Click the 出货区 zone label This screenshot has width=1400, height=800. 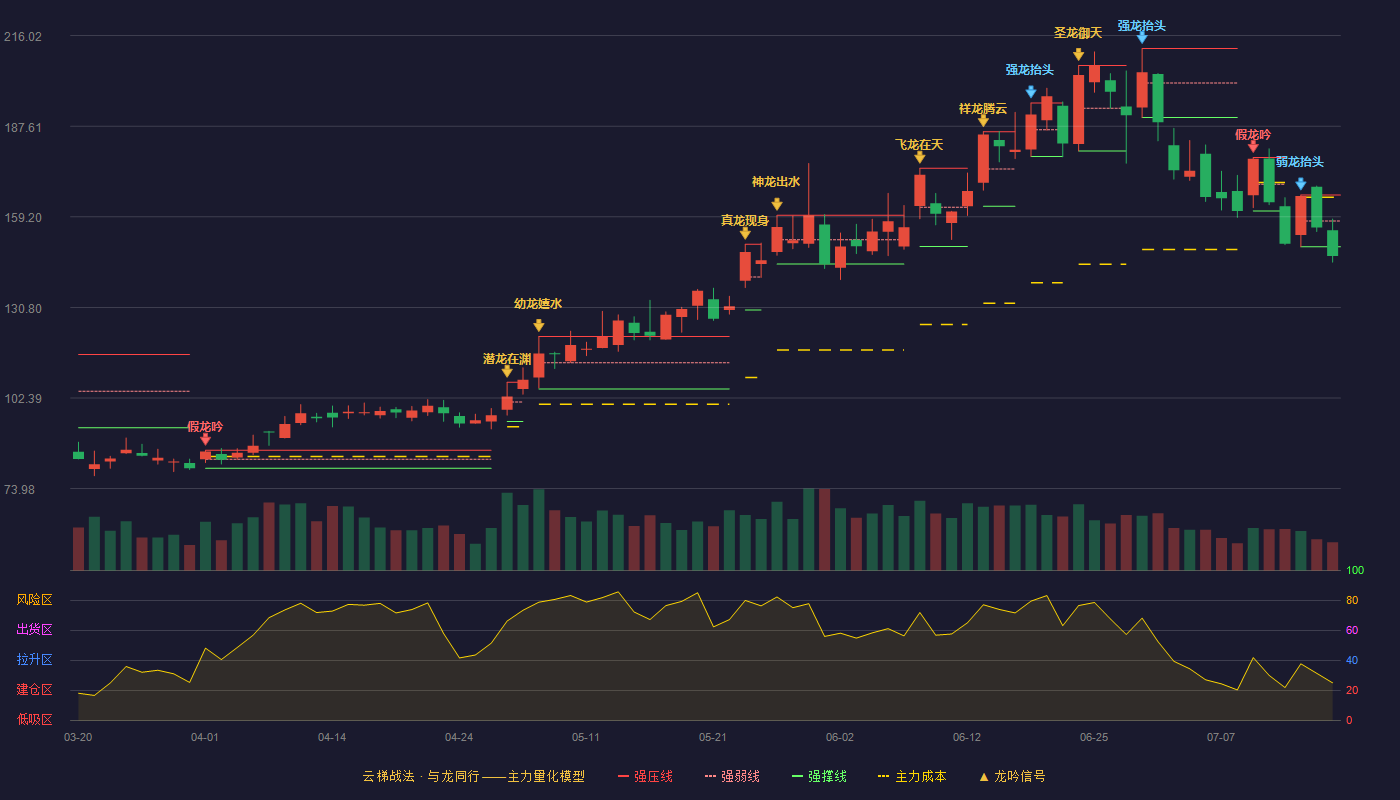pos(34,630)
